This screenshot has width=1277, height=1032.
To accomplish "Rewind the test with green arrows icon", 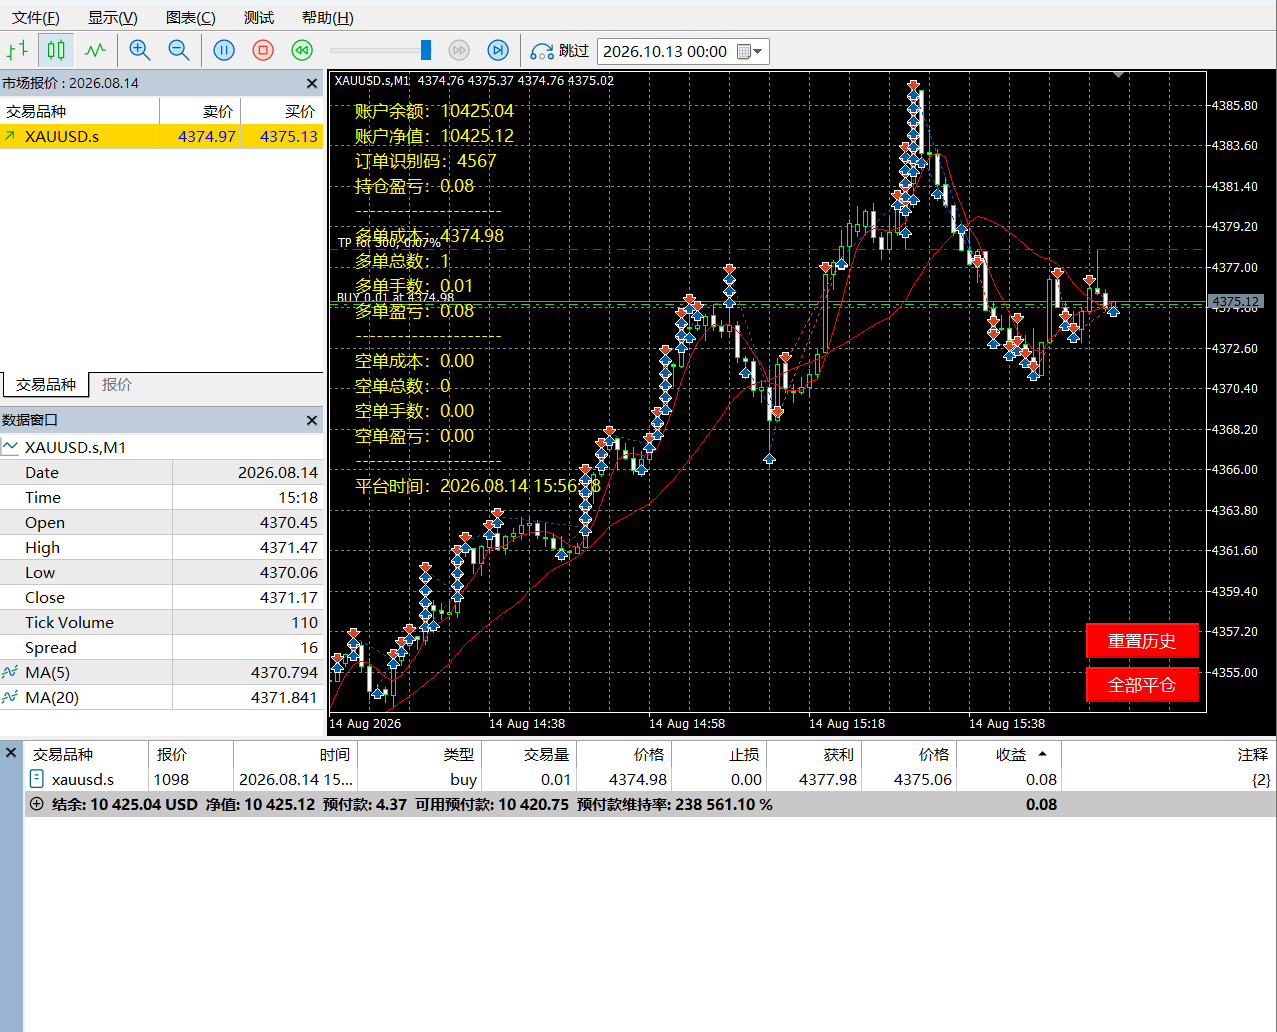I will click(x=302, y=50).
